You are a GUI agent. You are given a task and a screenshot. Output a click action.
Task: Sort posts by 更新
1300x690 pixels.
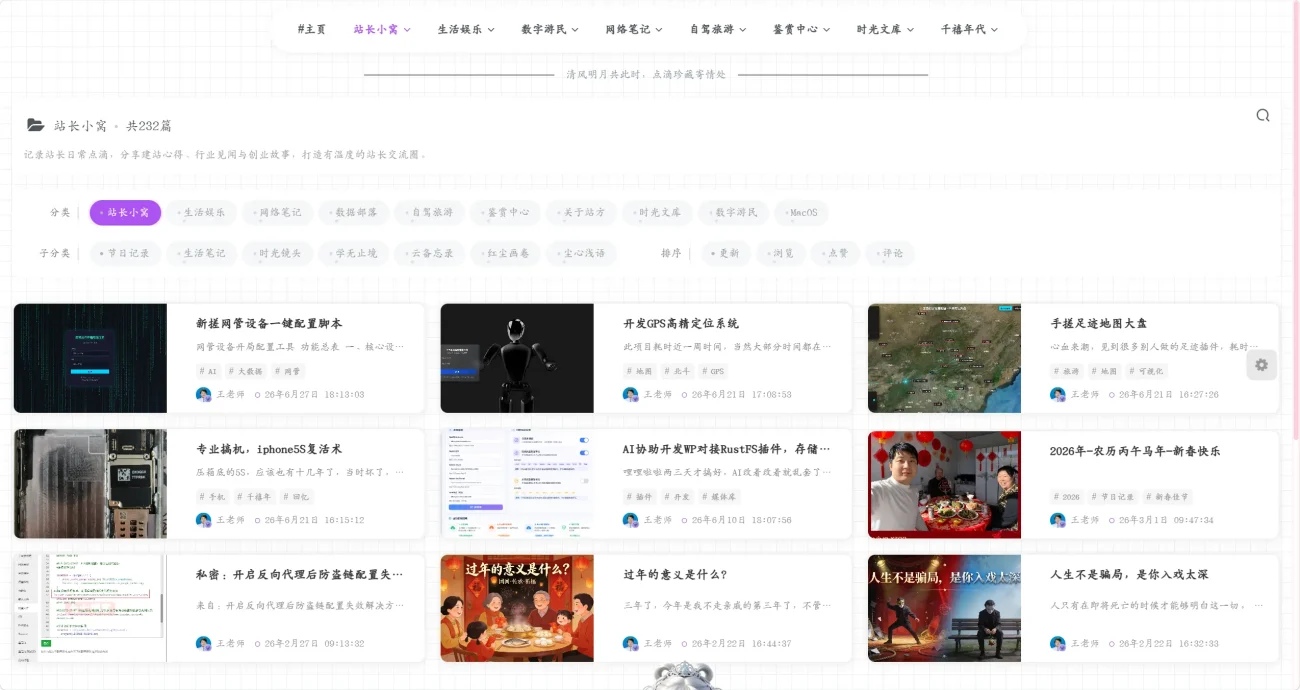pos(726,254)
